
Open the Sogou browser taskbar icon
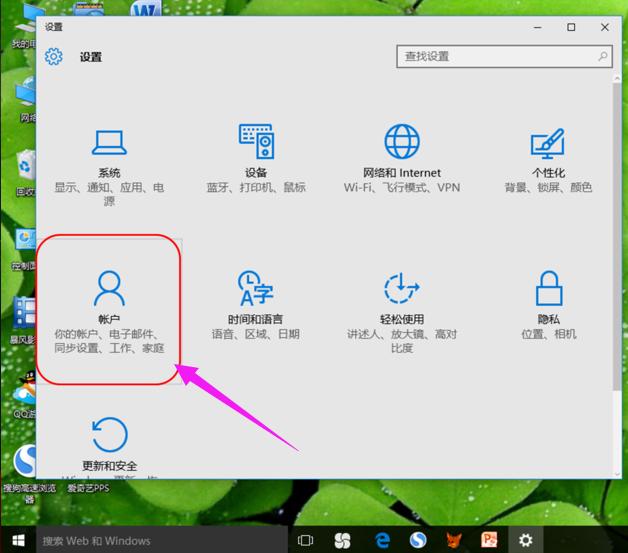418,540
